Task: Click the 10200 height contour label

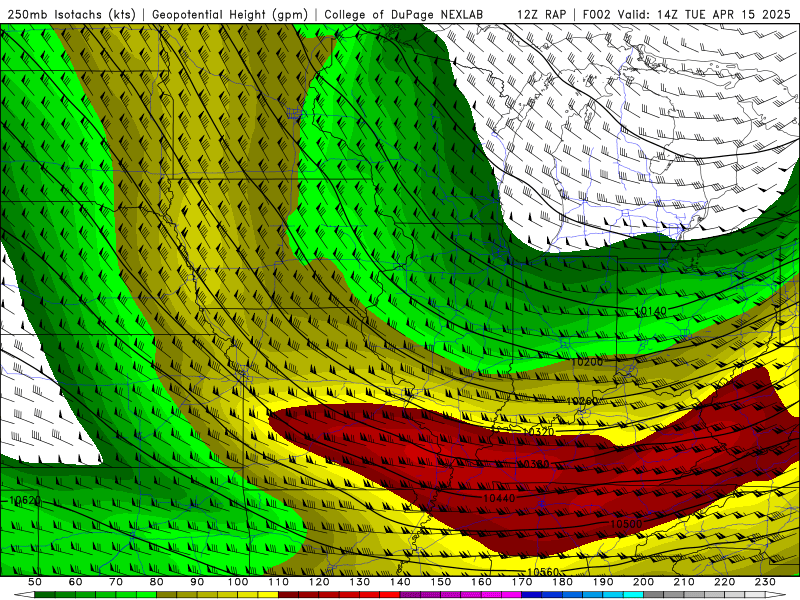Action: click(587, 362)
